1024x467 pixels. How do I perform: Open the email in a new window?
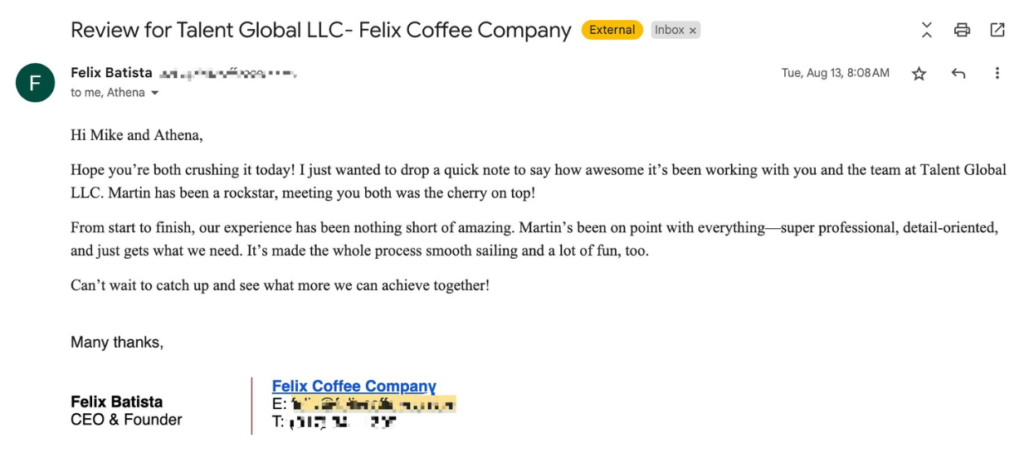997,30
